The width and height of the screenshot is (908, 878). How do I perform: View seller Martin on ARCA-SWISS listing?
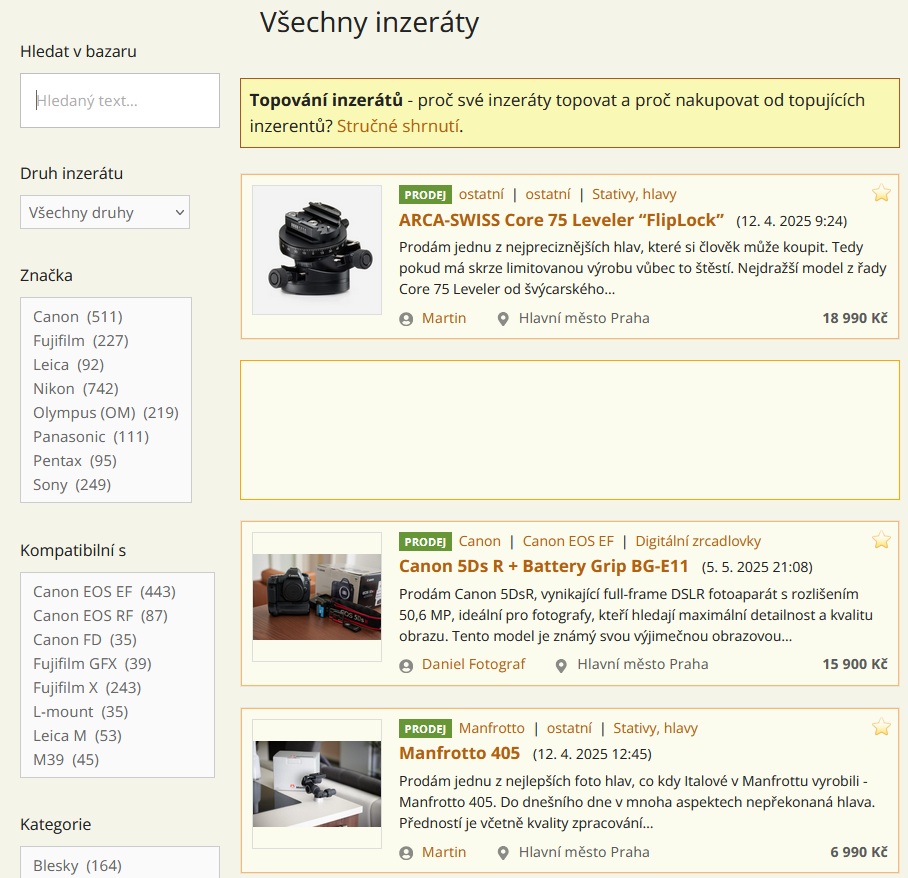[444, 318]
